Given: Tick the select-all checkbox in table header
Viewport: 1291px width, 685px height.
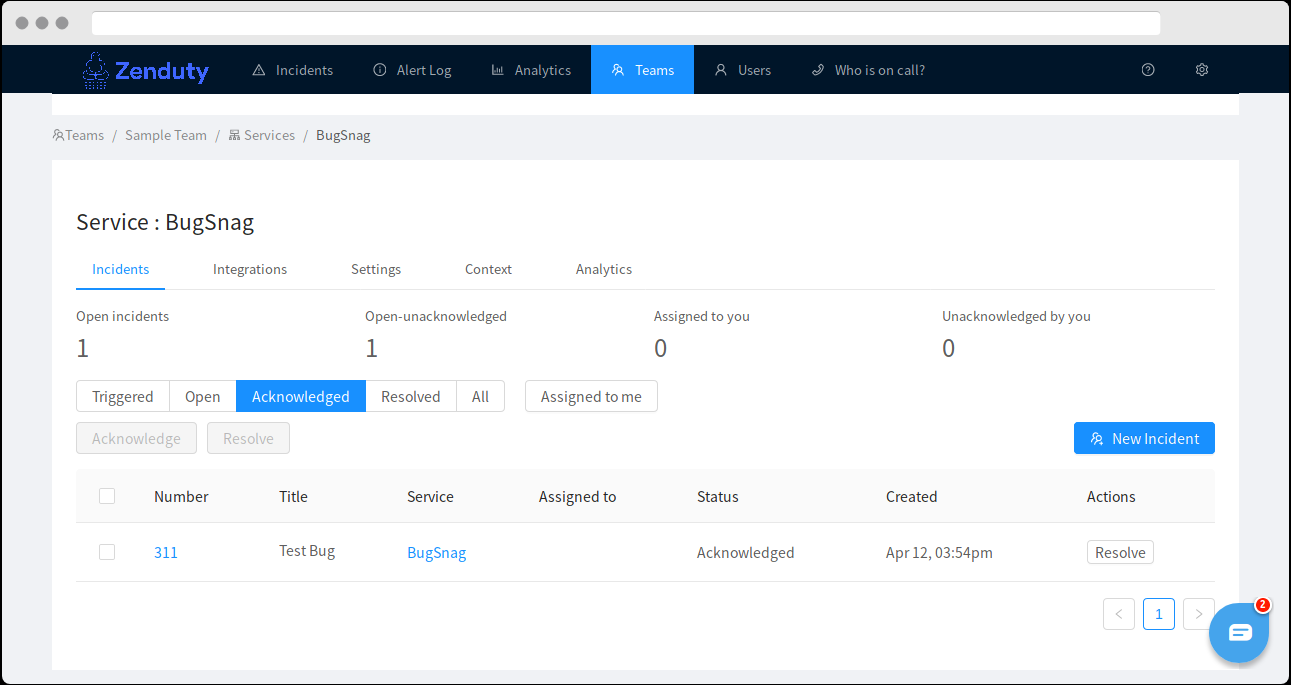Looking at the screenshot, I should click(107, 496).
